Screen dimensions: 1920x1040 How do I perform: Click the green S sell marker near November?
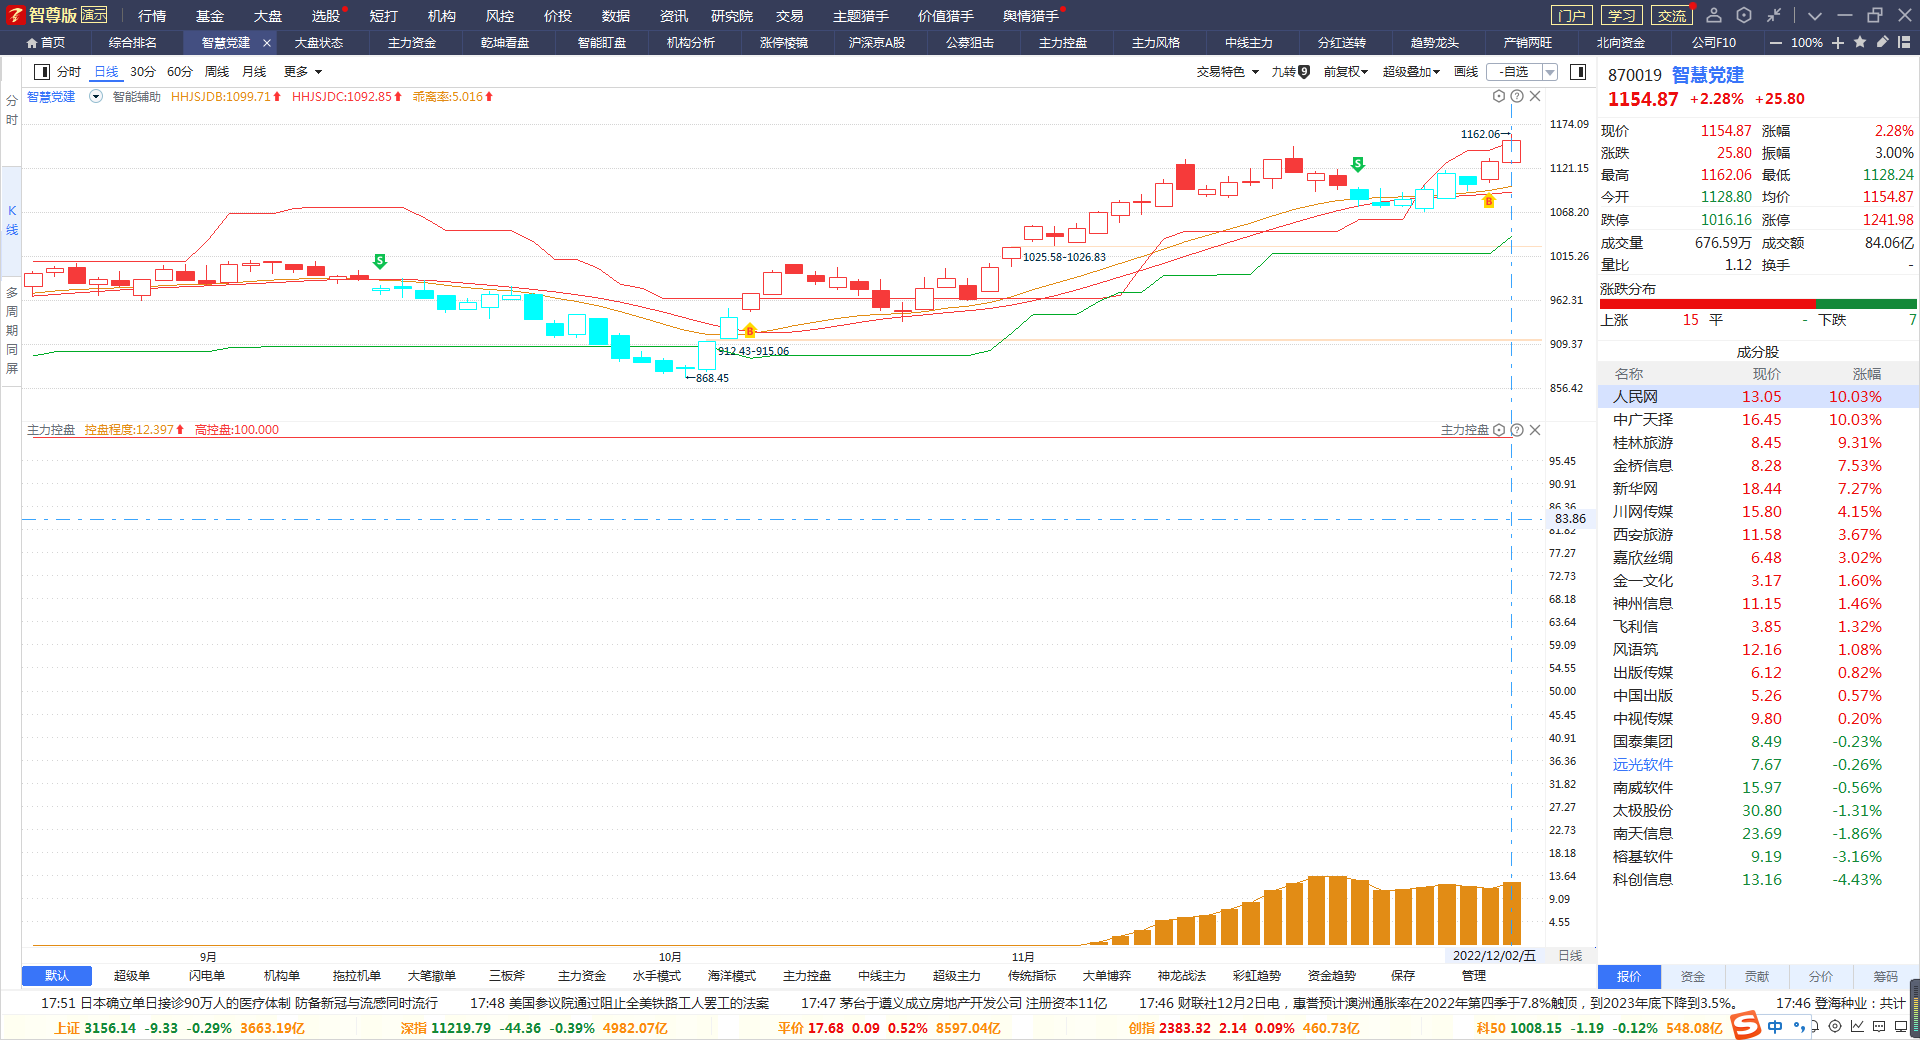(1358, 164)
